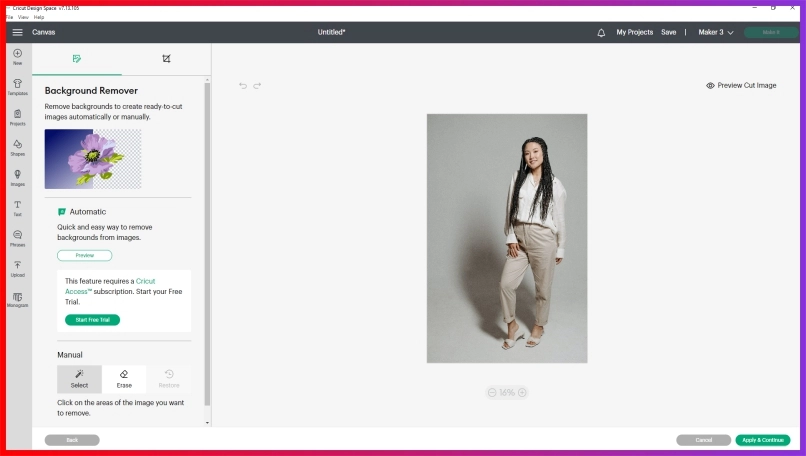This screenshot has width=806, height=456.
Task: Open the View menu
Action: (24, 17)
